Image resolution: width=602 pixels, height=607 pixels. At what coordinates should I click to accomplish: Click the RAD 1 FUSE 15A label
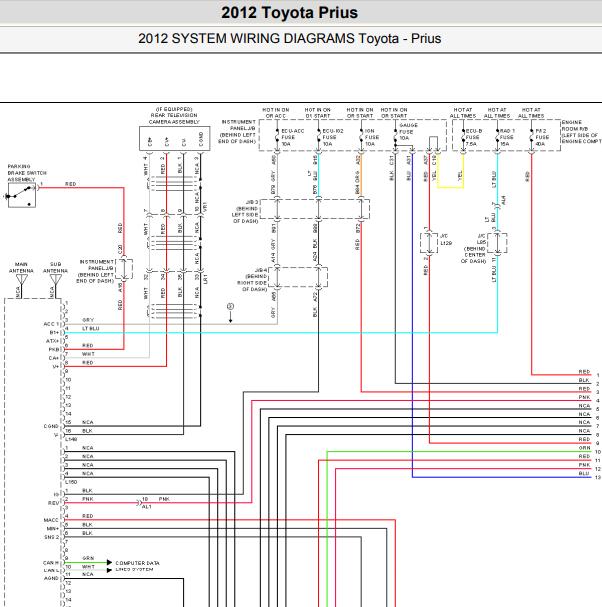[507, 137]
